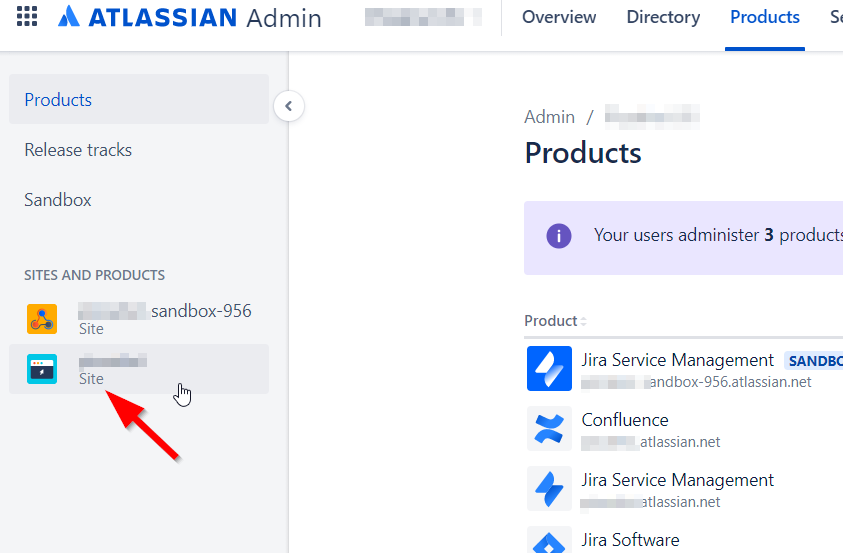This screenshot has width=843, height=553.
Task: Select Products in the sidebar
Action: (139, 99)
